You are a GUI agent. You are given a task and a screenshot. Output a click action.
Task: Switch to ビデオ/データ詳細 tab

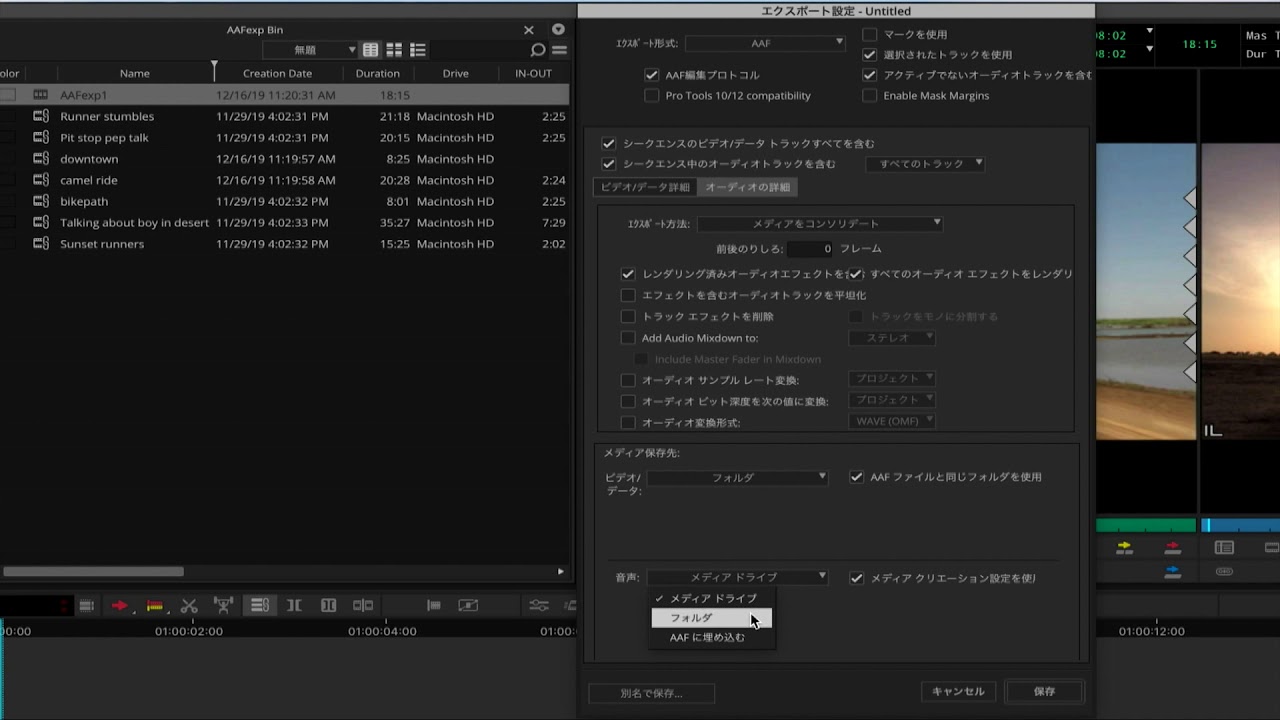pos(645,187)
